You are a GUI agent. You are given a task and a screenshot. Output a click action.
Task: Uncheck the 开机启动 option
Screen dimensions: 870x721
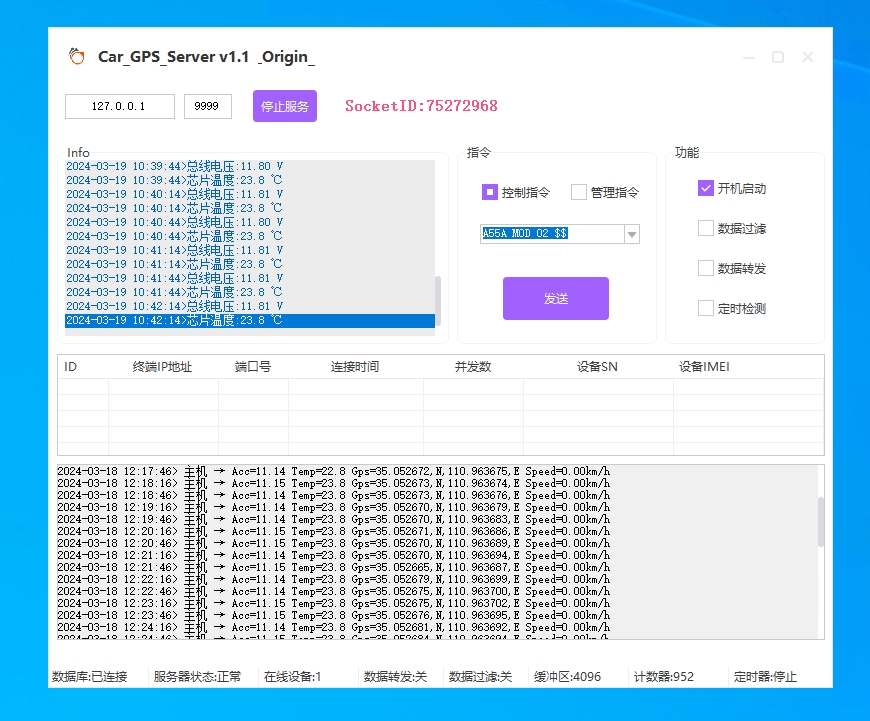[x=706, y=188]
